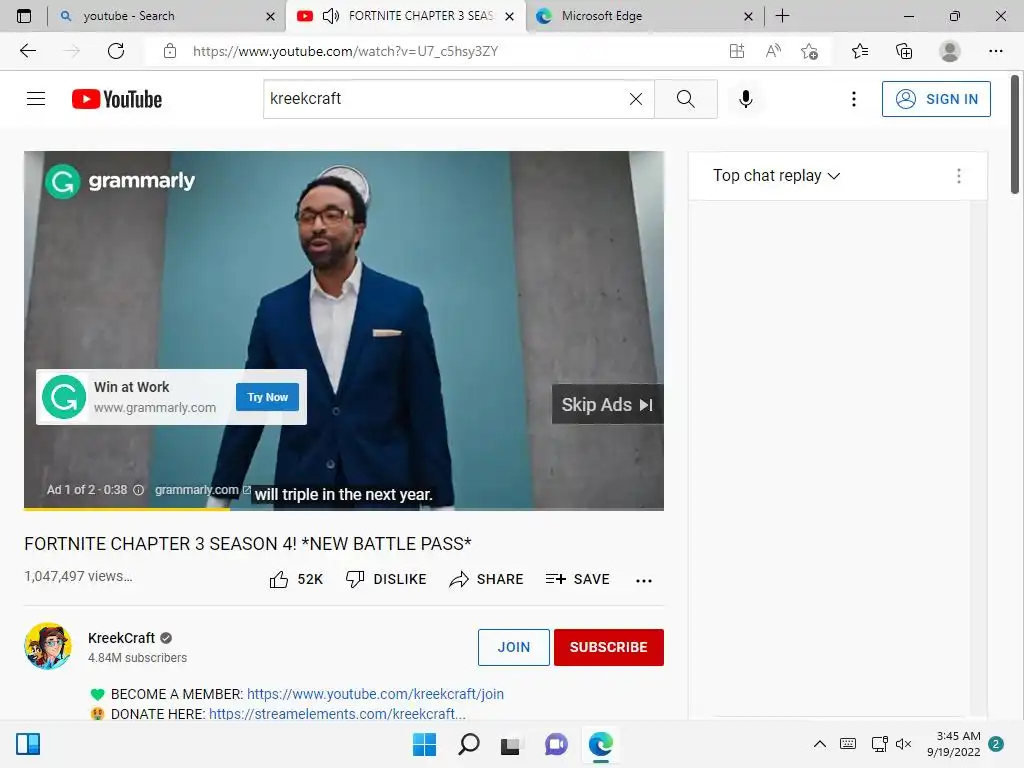This screenshot has width=1024, height=768.
Task: Click Try Now on the ad card
Action: [267, 397]
